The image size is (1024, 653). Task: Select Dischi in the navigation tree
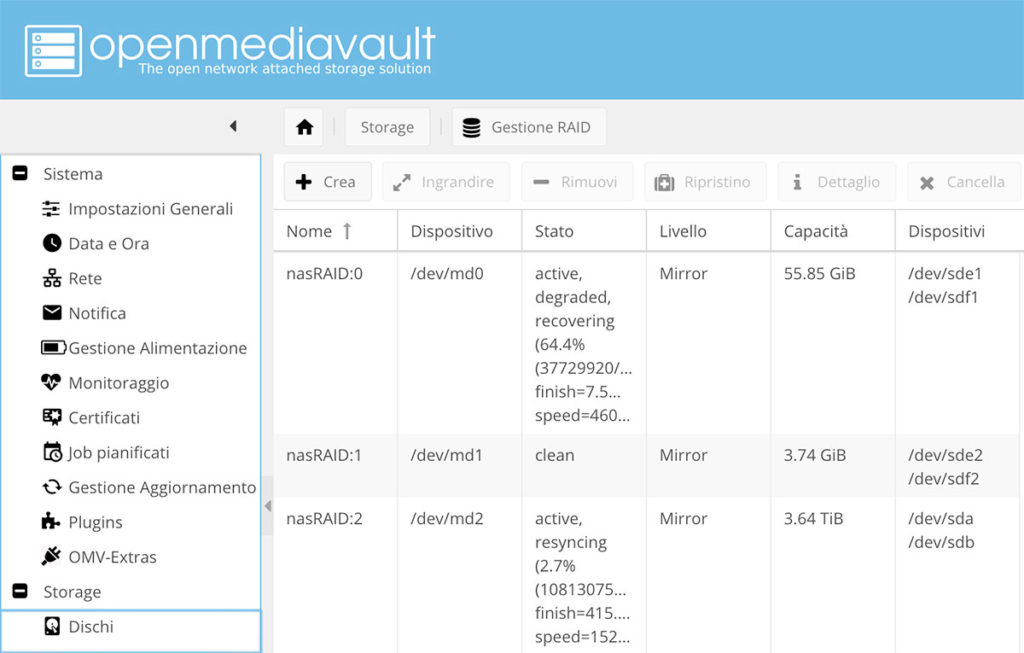tap(90, 627)
